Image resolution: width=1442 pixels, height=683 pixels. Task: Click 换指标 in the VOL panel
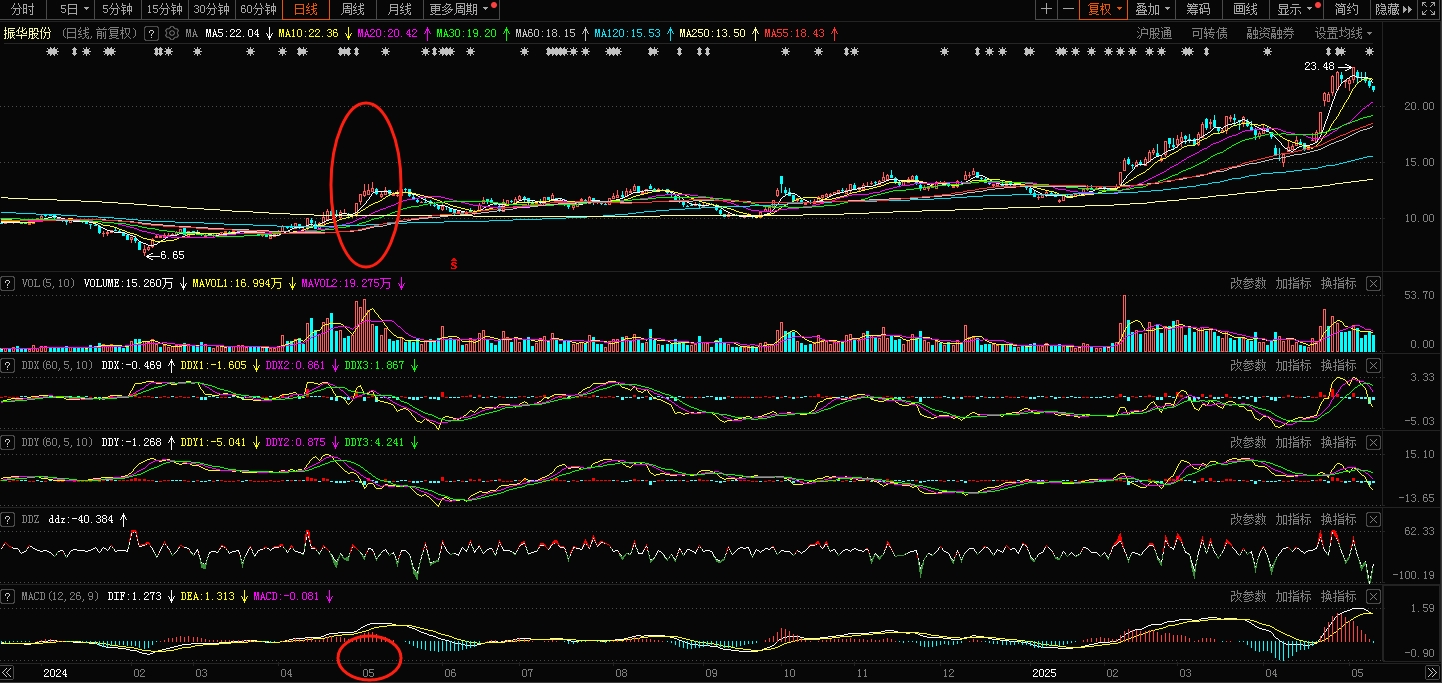pos(1338,284)
